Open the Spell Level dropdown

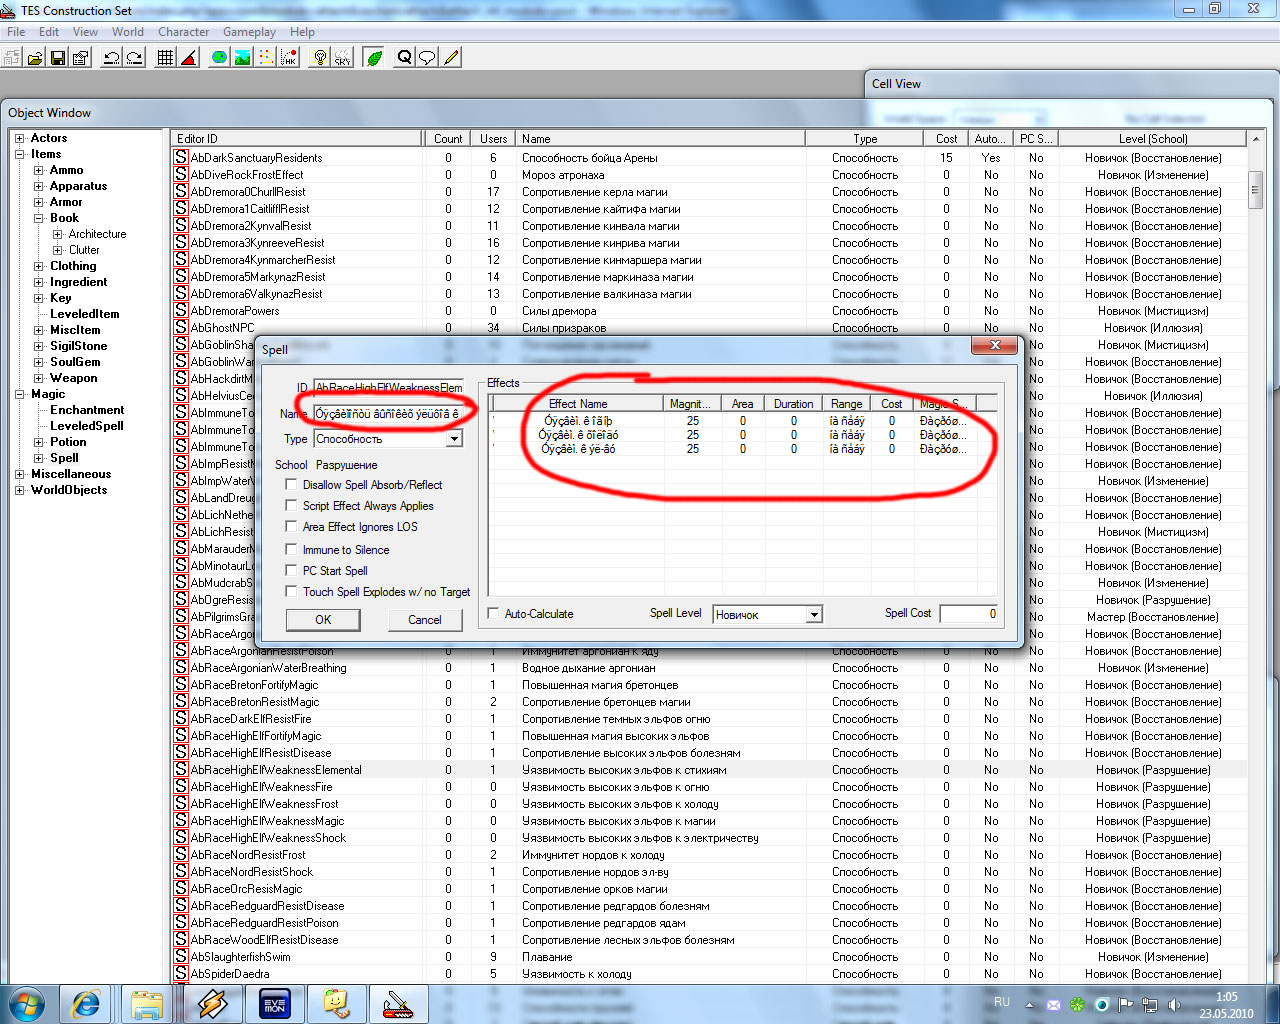[814, 615]
